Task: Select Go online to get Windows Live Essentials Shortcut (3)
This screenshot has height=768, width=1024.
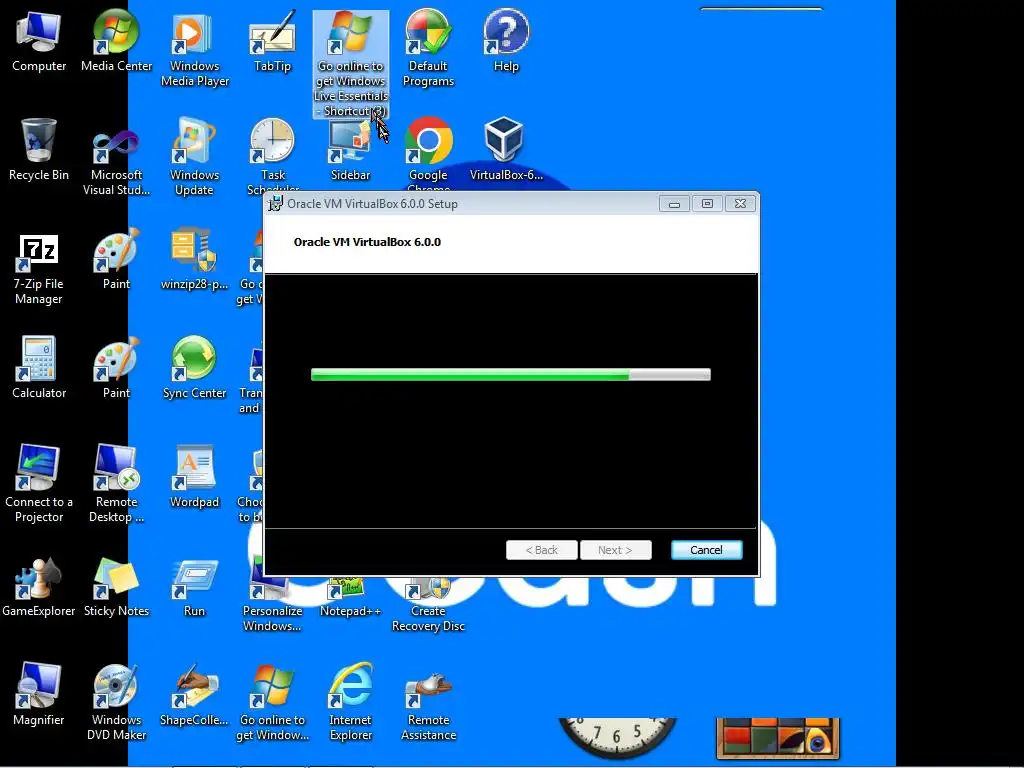Action: coord(351,63)
